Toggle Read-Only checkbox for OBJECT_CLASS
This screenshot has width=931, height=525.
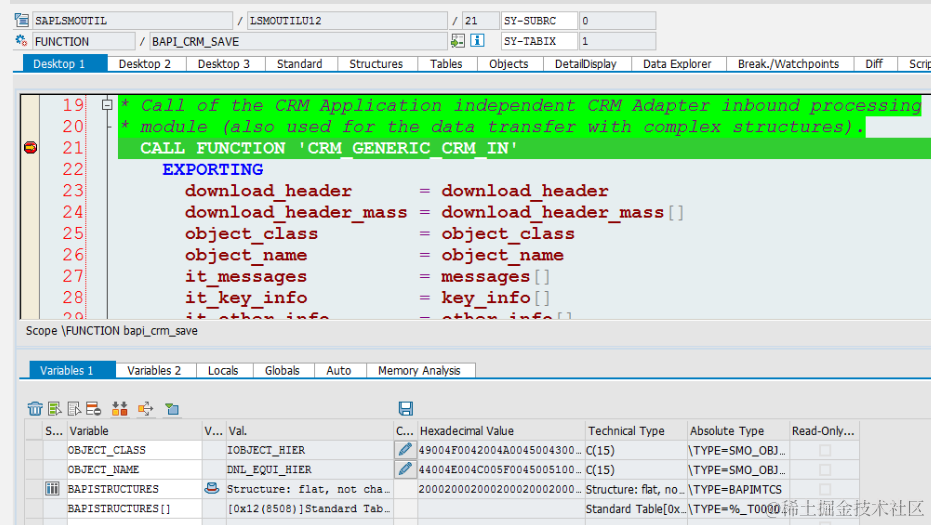(825, 450)
